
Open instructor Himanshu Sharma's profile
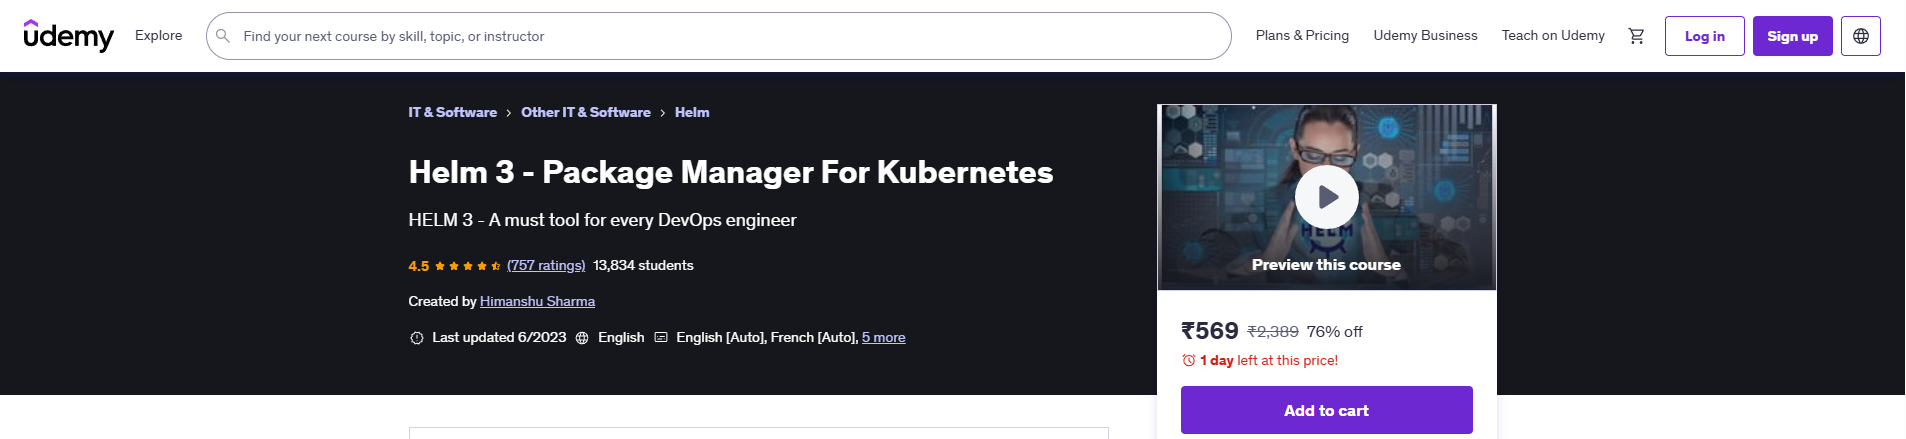pyautogui.click(x=537, y=302)
